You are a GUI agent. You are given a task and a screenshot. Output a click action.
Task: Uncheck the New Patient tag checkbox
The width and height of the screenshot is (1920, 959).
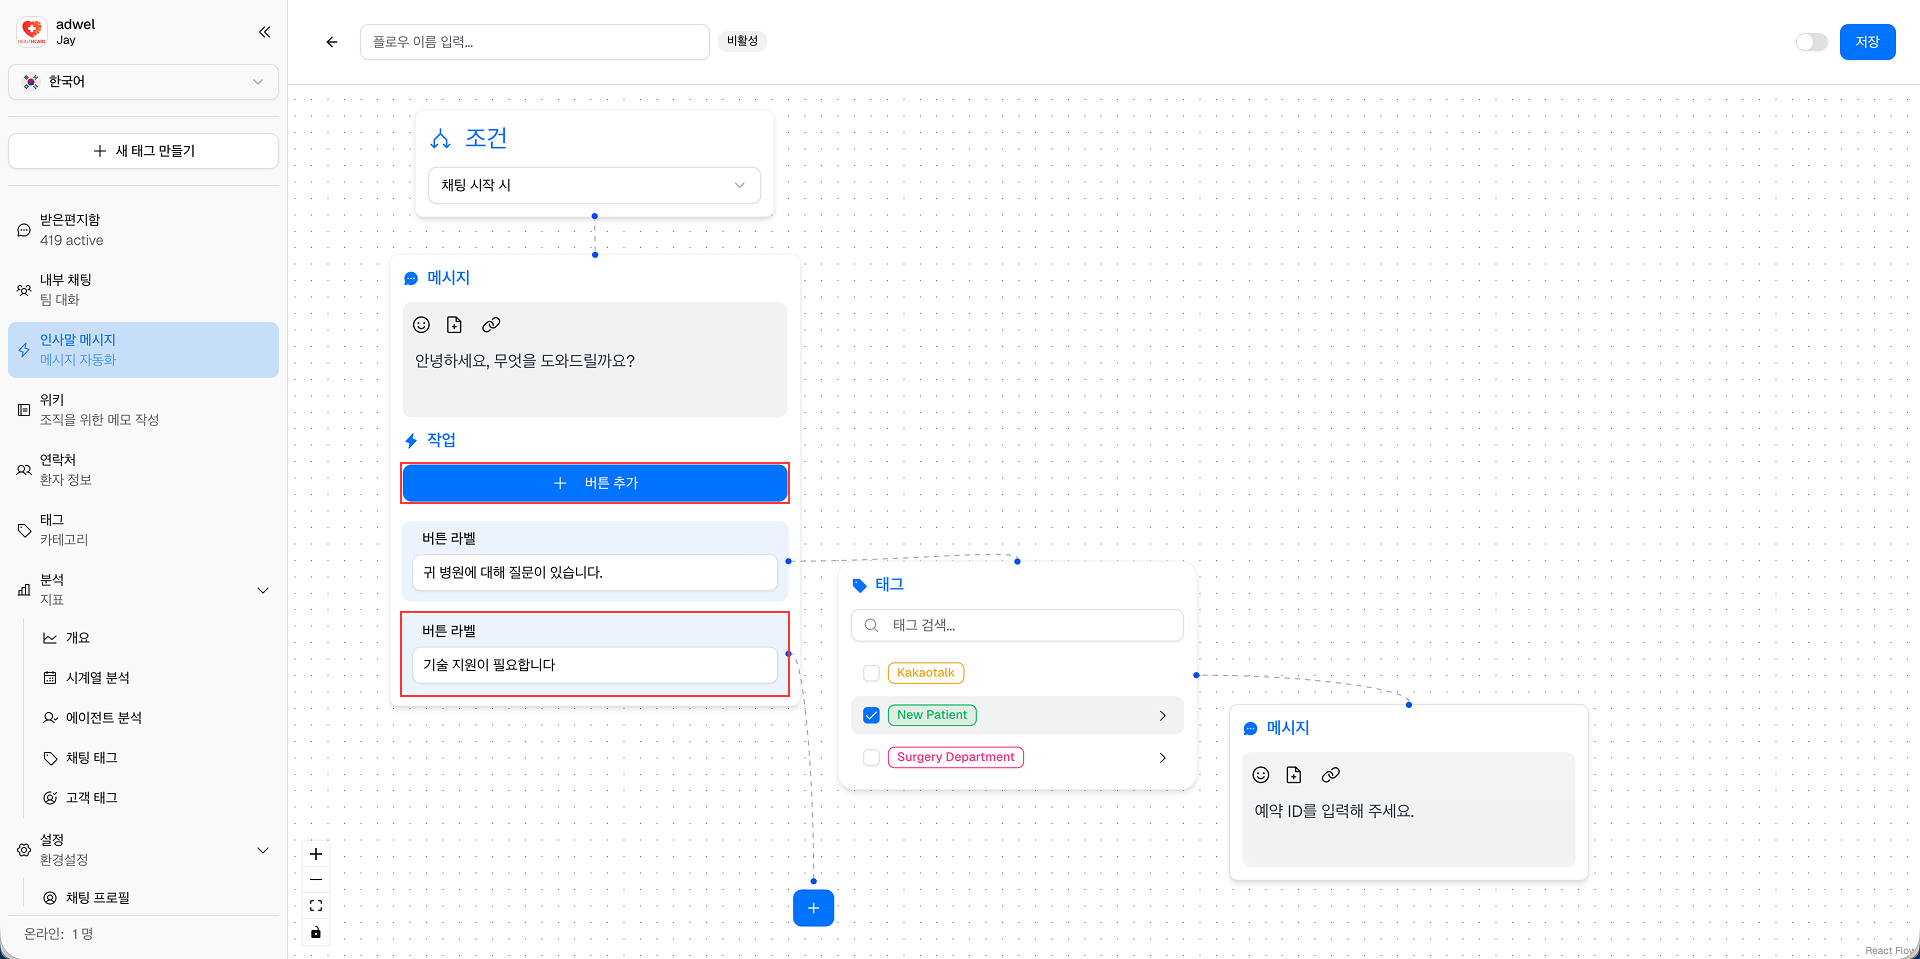(x=871, y=715)
